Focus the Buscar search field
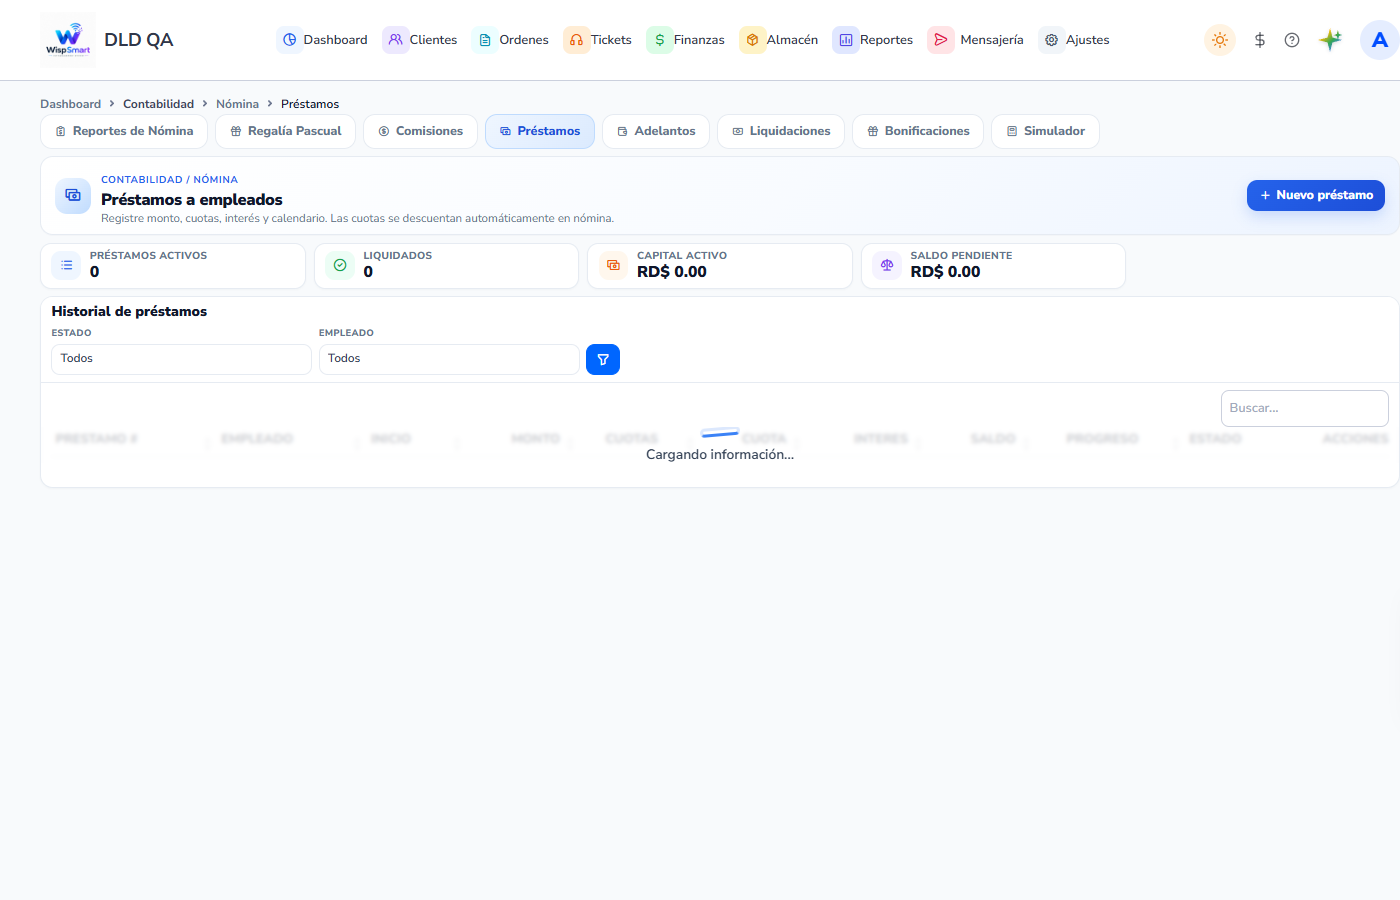Screen dimensions: 1400x900 pyautogui.click(x=1304, y=408)
